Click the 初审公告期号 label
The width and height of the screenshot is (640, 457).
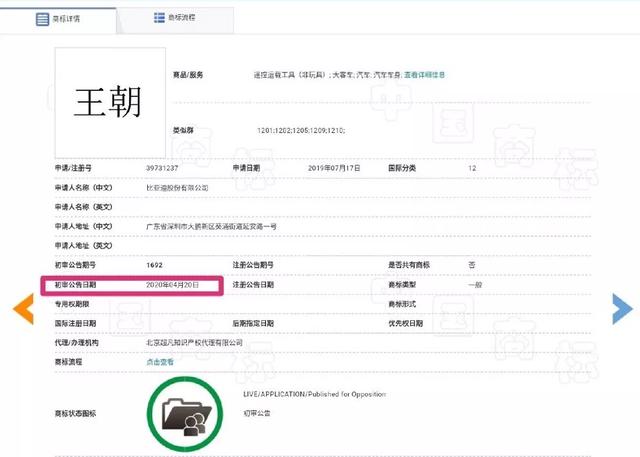pos(76,265)
